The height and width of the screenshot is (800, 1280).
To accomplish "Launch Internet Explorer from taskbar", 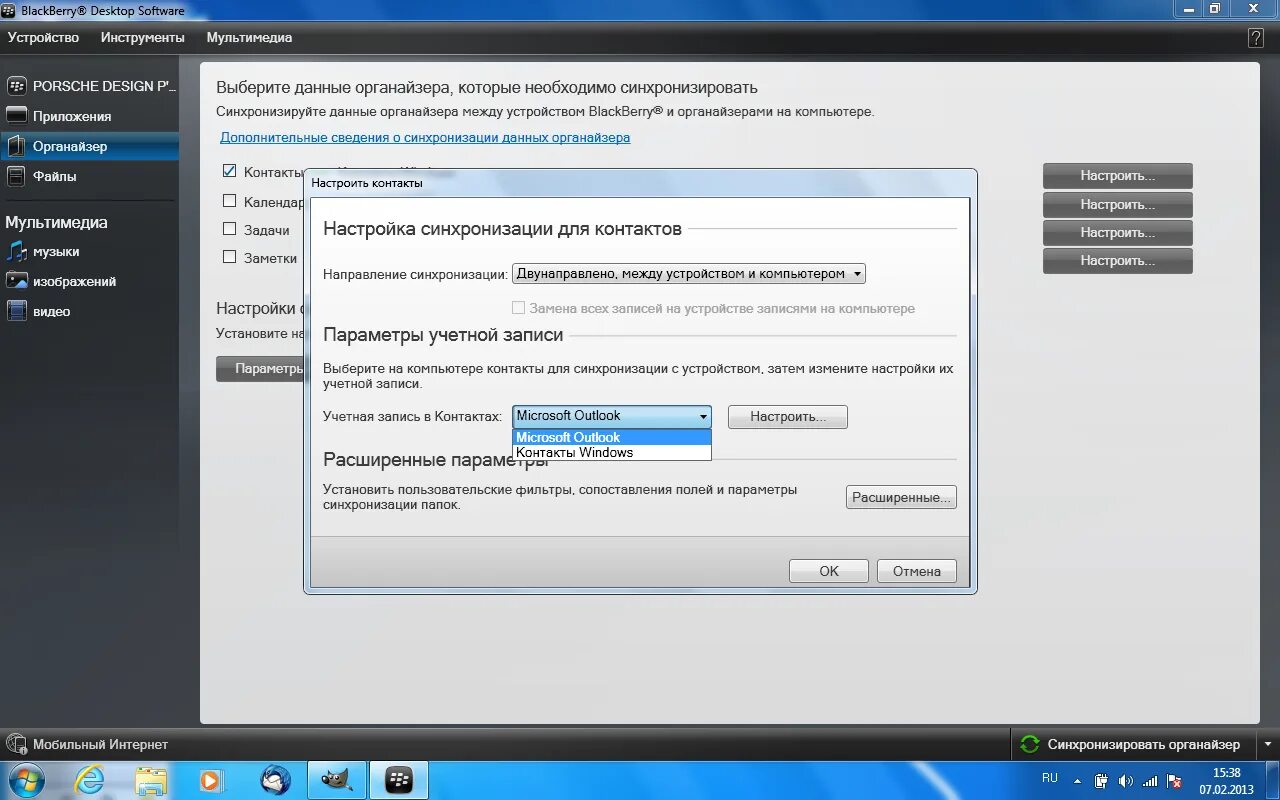I will click(x=90, y=780).
